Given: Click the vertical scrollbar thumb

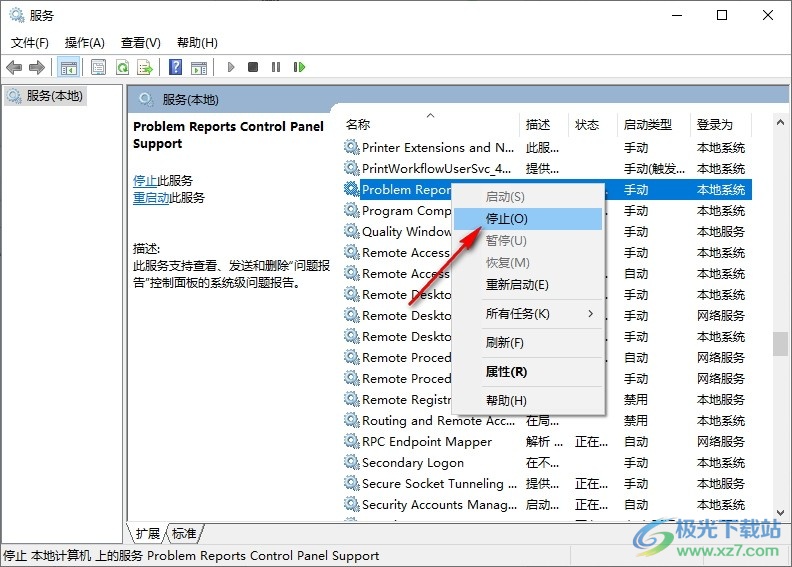Looking at the screenshot, I should point(780,344).
